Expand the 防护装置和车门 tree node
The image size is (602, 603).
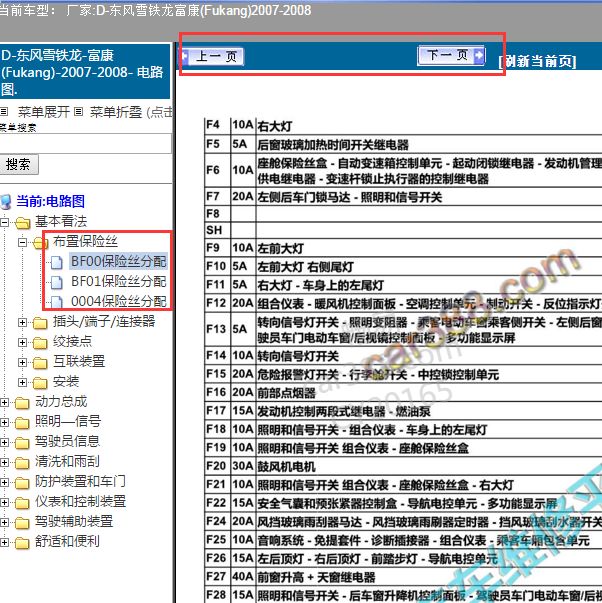4,482
